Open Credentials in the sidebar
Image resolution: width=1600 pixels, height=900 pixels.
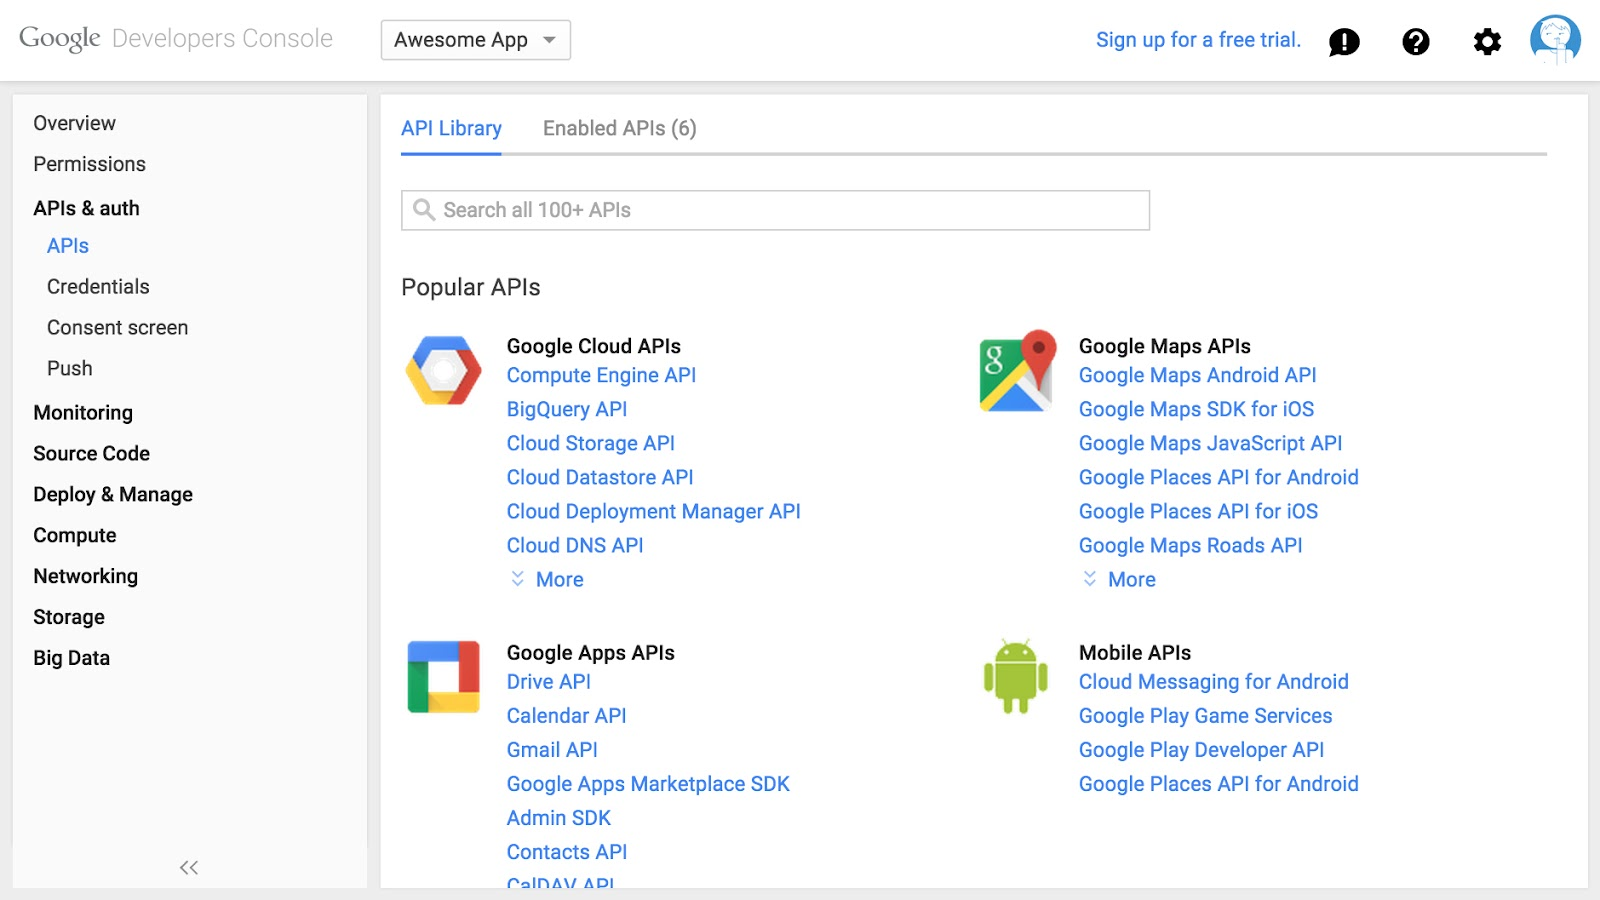pos(98,287)
